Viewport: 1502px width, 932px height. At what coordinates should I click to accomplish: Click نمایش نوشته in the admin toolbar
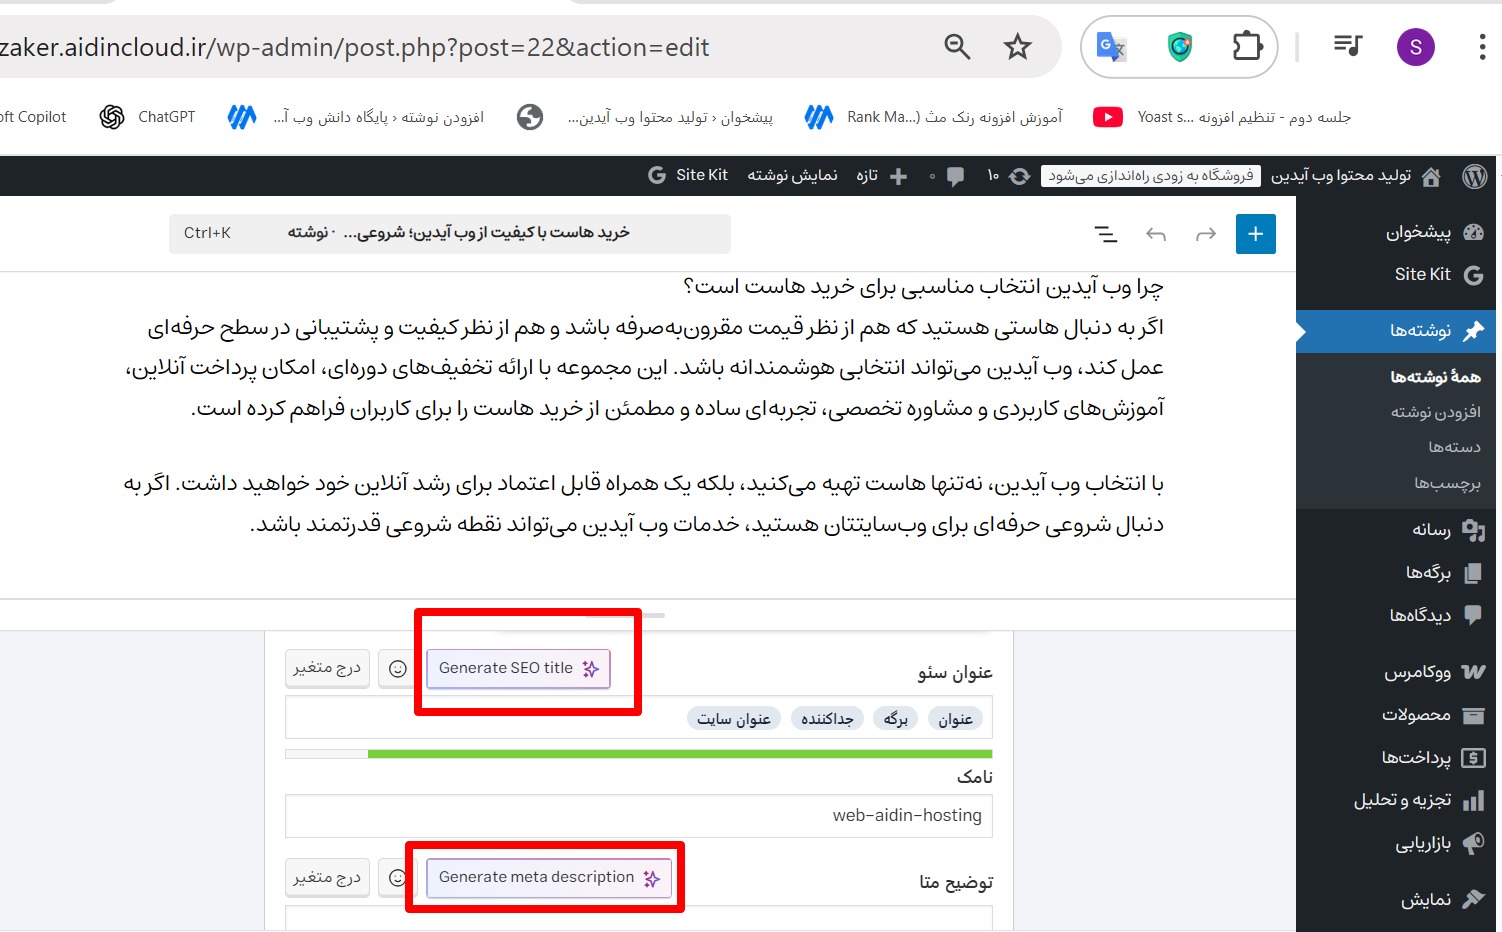(x=791, y=176)
